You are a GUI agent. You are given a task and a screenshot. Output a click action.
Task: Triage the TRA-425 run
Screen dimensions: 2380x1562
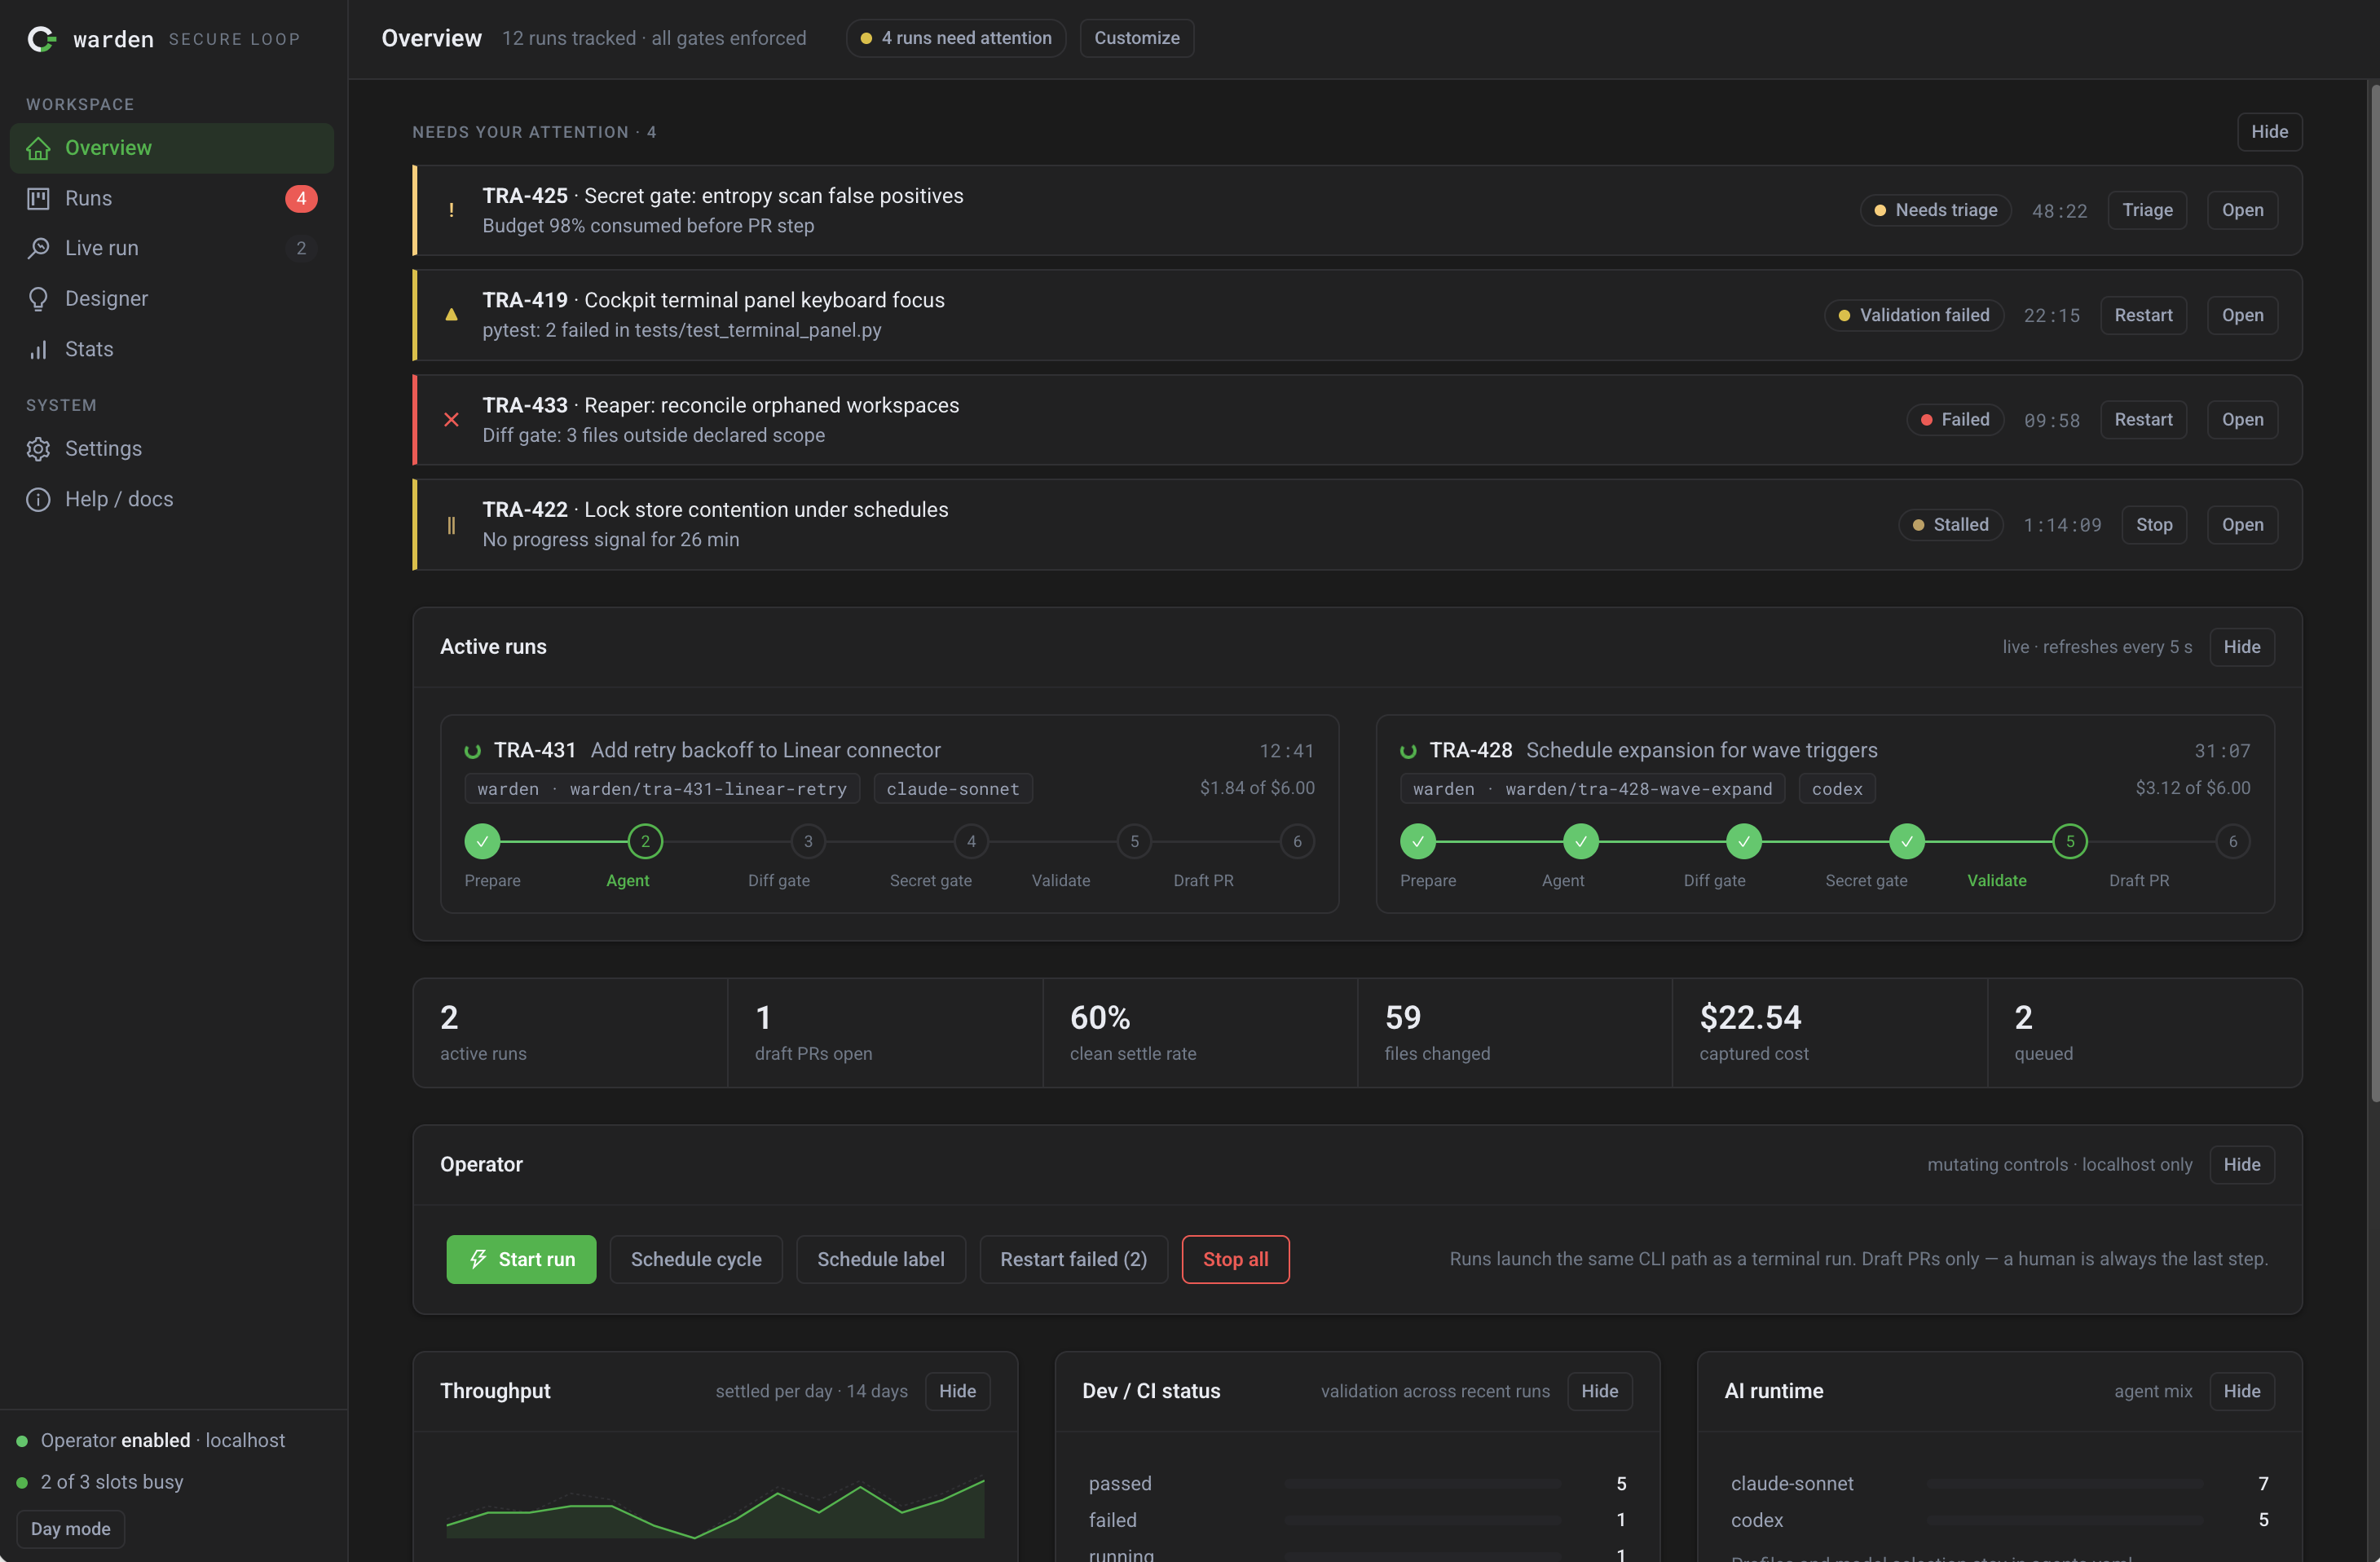2147,210
